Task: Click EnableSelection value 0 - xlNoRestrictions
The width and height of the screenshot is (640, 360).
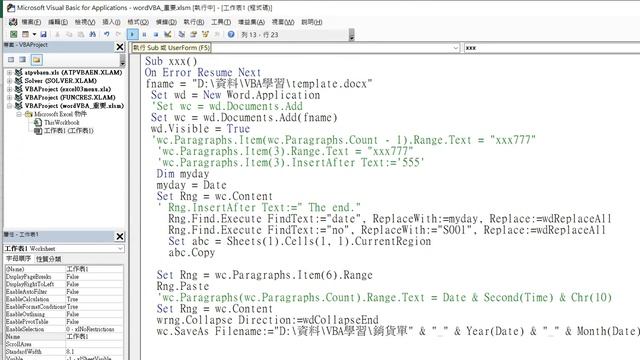Action: pyautogui.click(x=94, y=329)
